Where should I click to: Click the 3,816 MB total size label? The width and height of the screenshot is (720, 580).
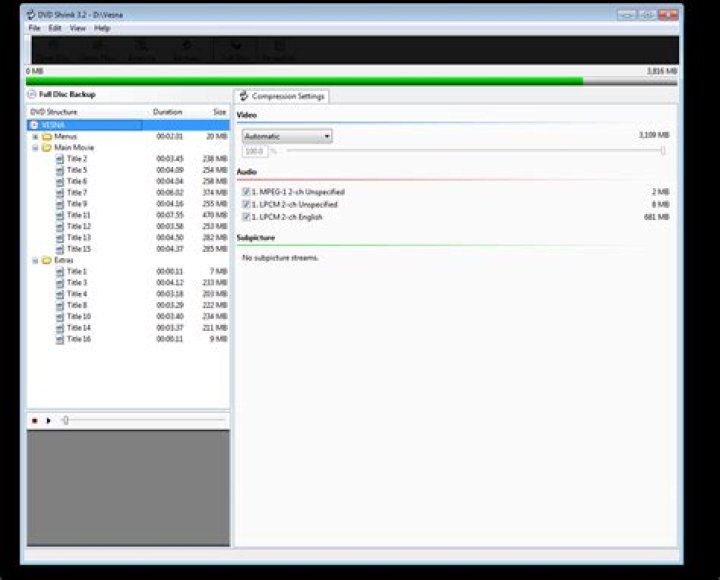pos(662,71)
